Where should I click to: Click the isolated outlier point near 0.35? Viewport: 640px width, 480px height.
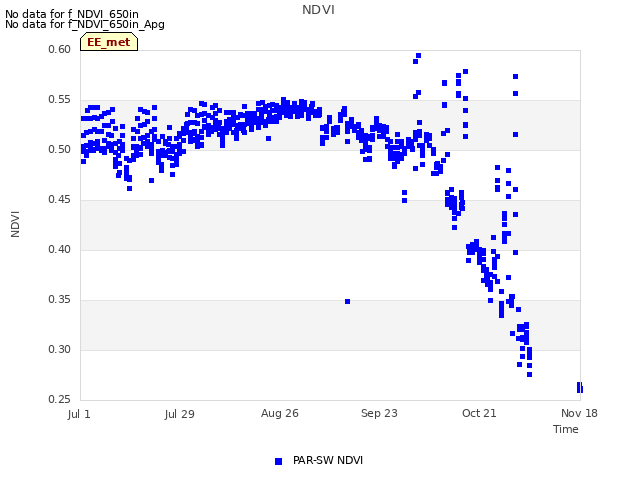pos(347,302)
